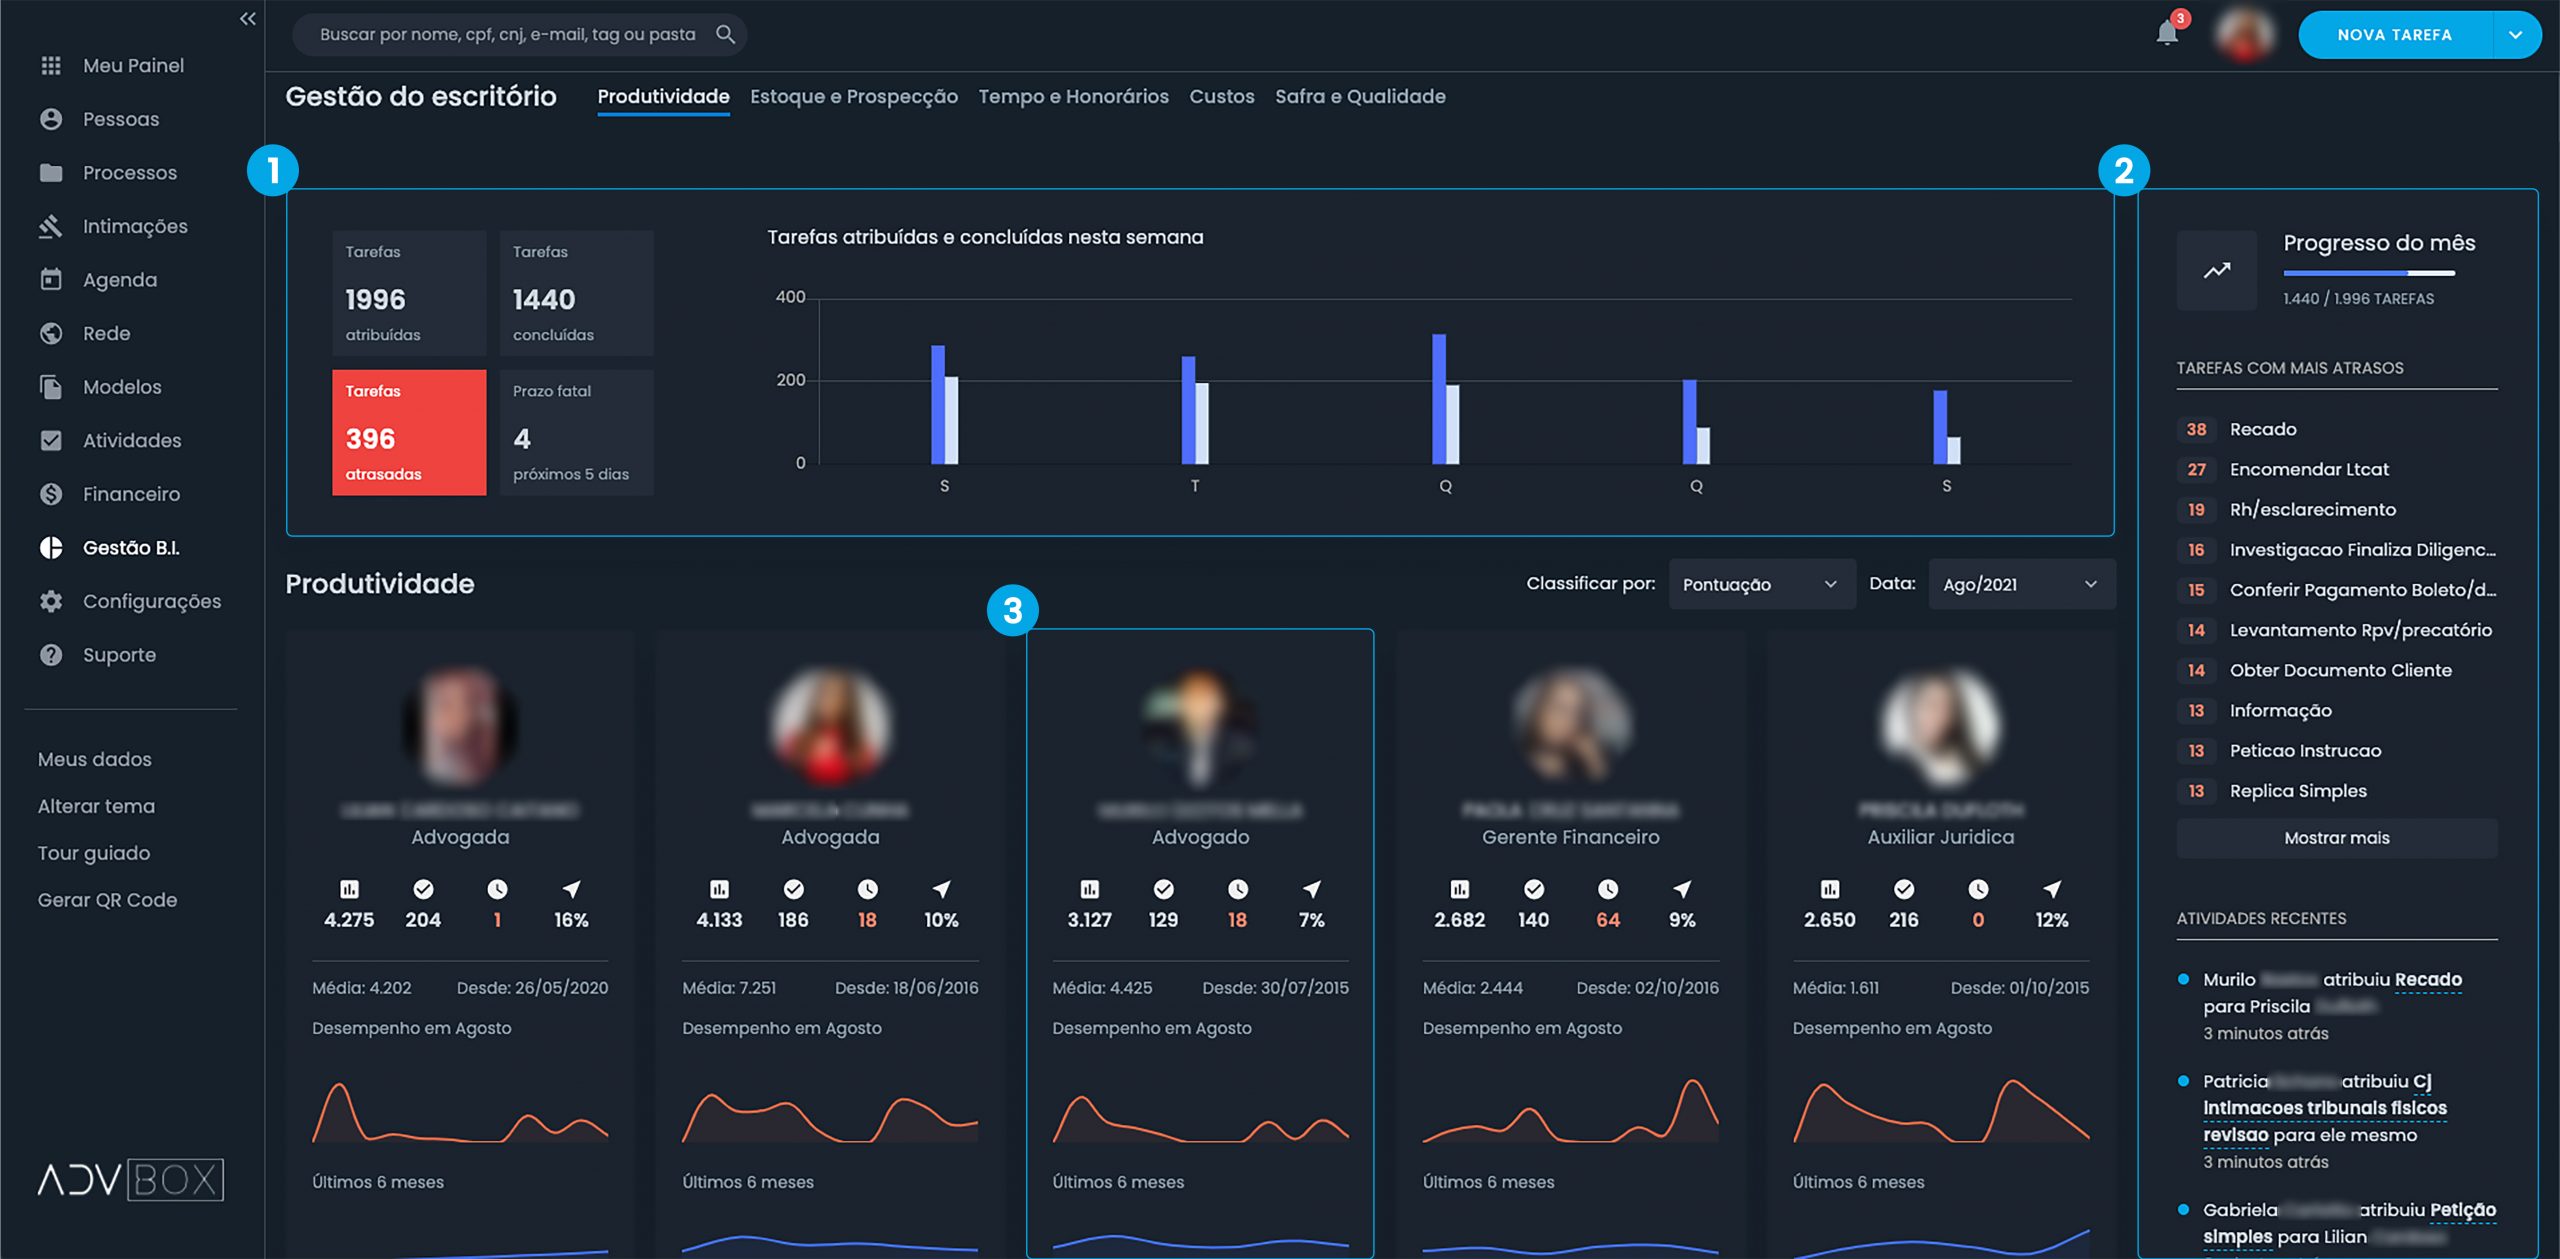Image resolution: width=2560 pixels, height=1259 pixels.
Task: Click the Mostrar mais button
Action: (2336, 837)
